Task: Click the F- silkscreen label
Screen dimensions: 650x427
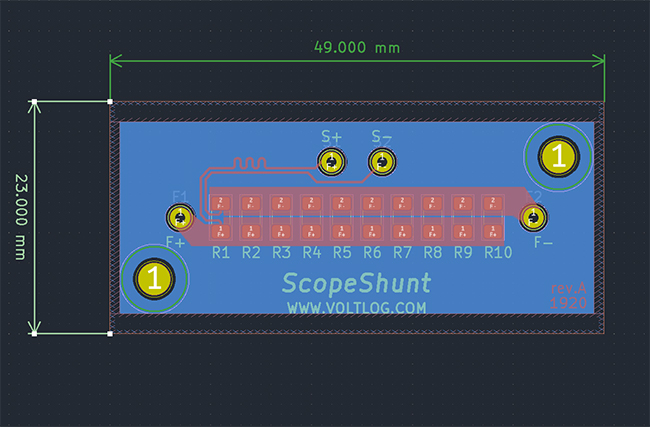Action: point(543,242)
